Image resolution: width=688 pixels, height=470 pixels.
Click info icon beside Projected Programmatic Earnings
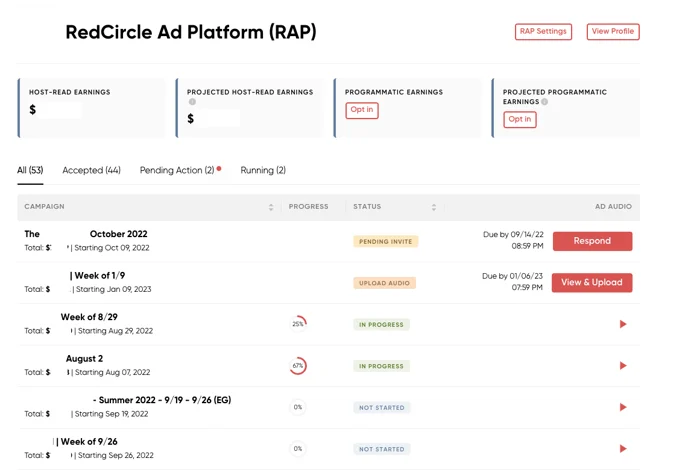click(545, 102)
